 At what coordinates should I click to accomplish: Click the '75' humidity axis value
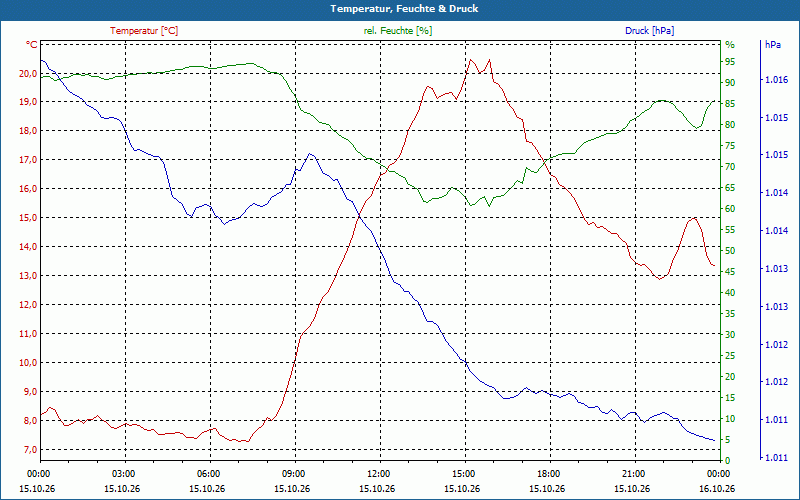[730, 146]
